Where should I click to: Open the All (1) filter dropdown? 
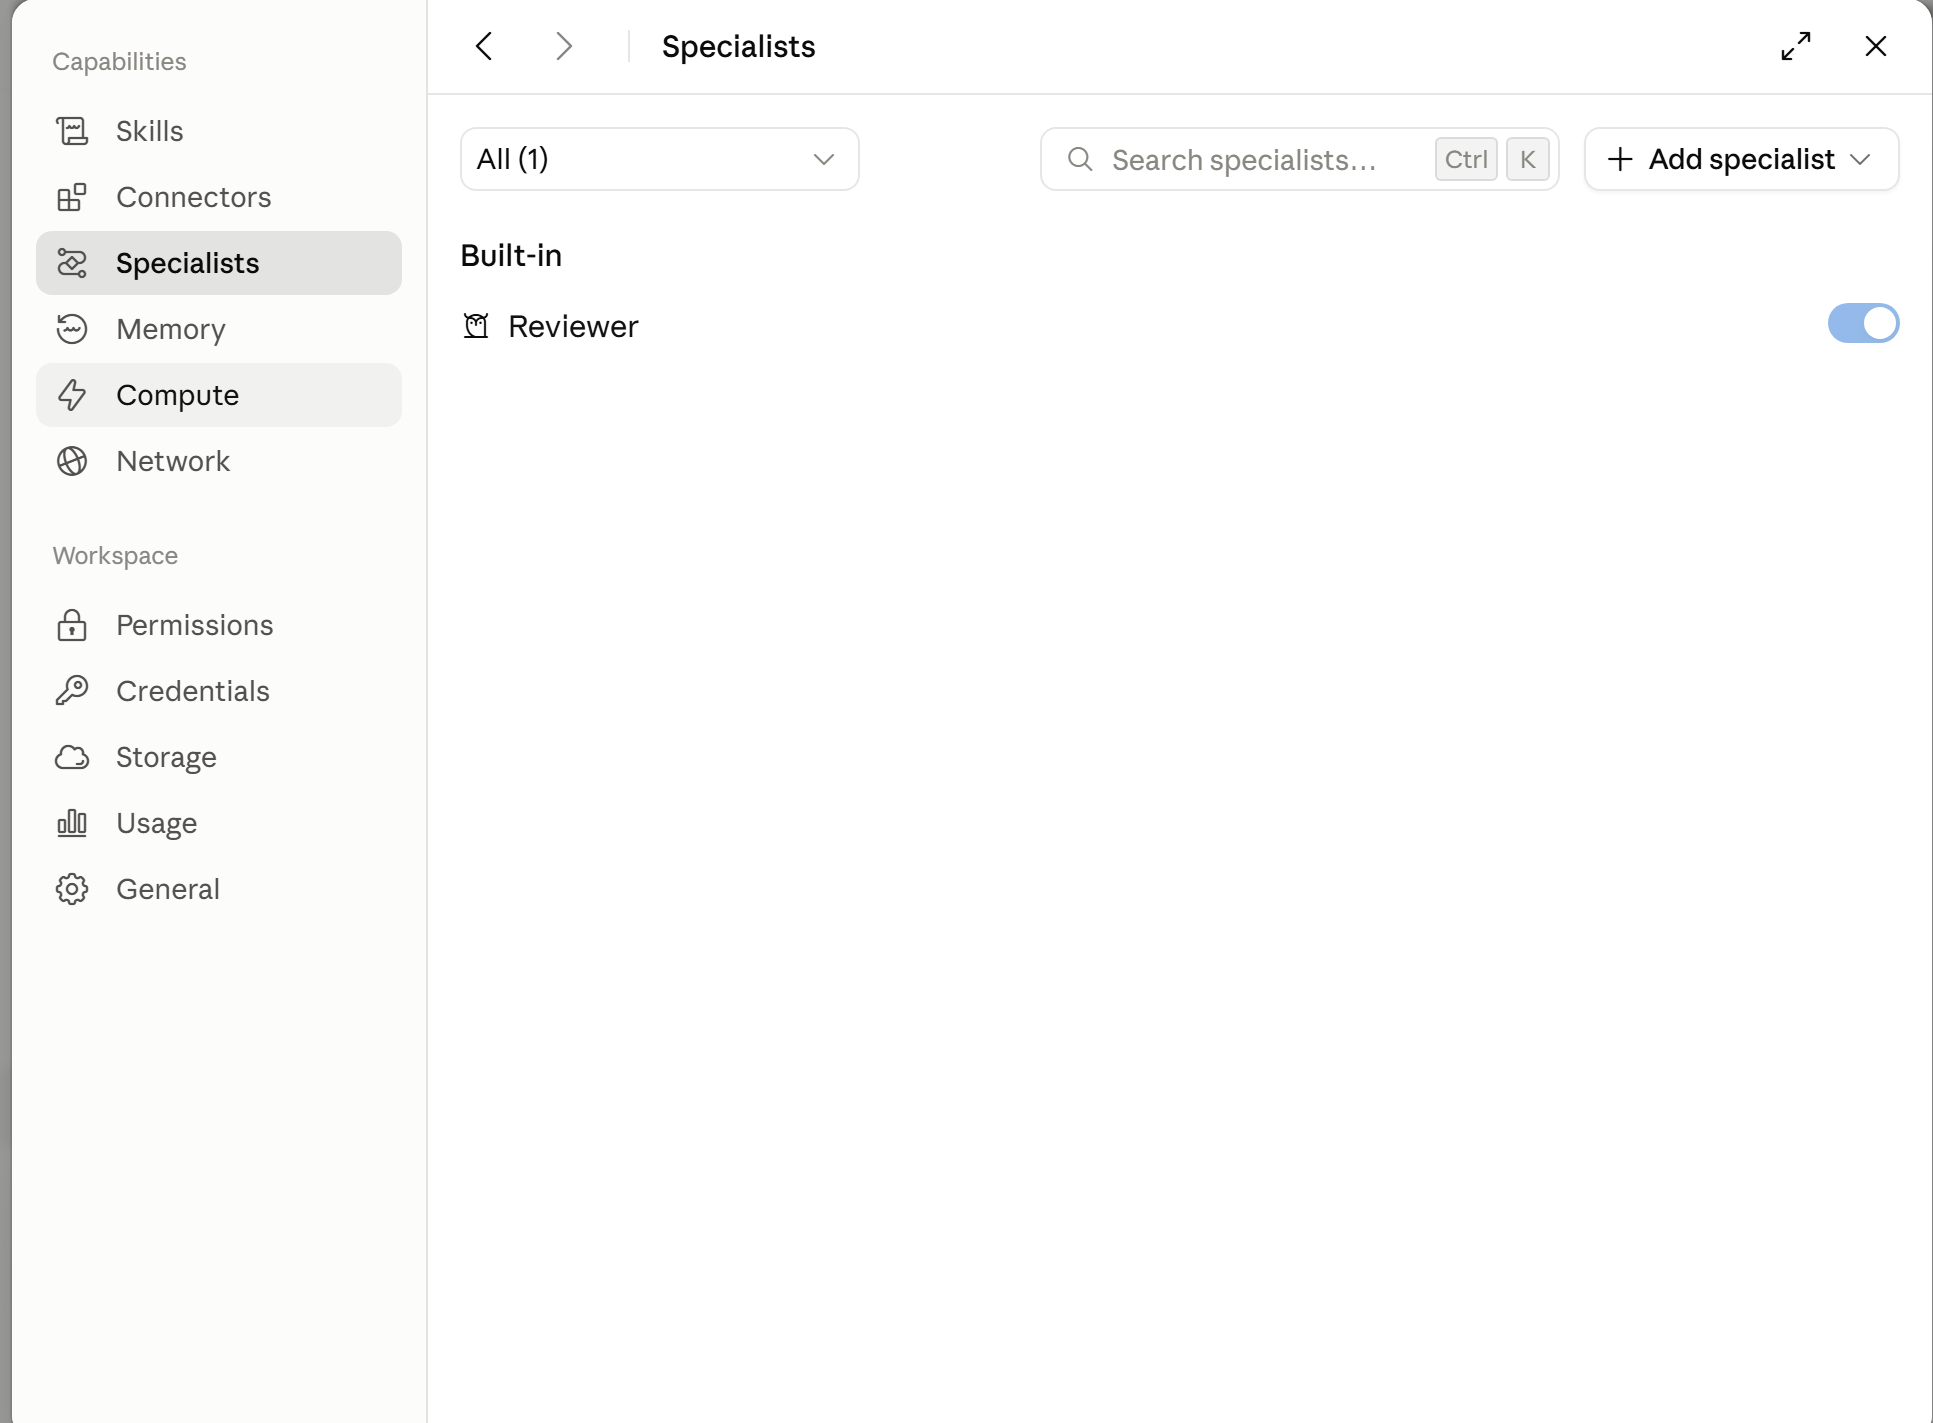pos(660,159)
